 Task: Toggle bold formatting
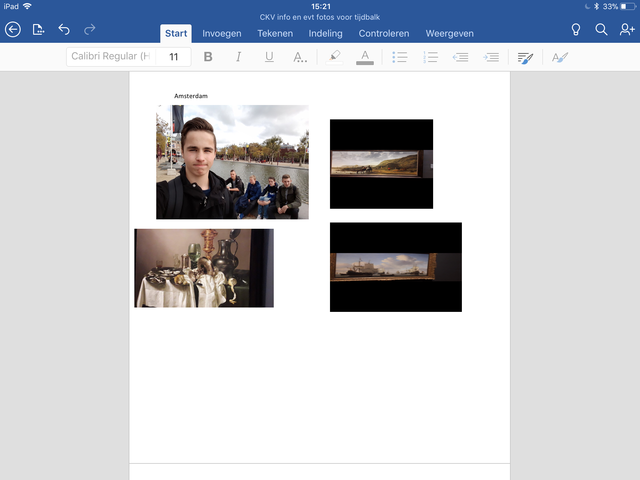[x=208, y=57]
